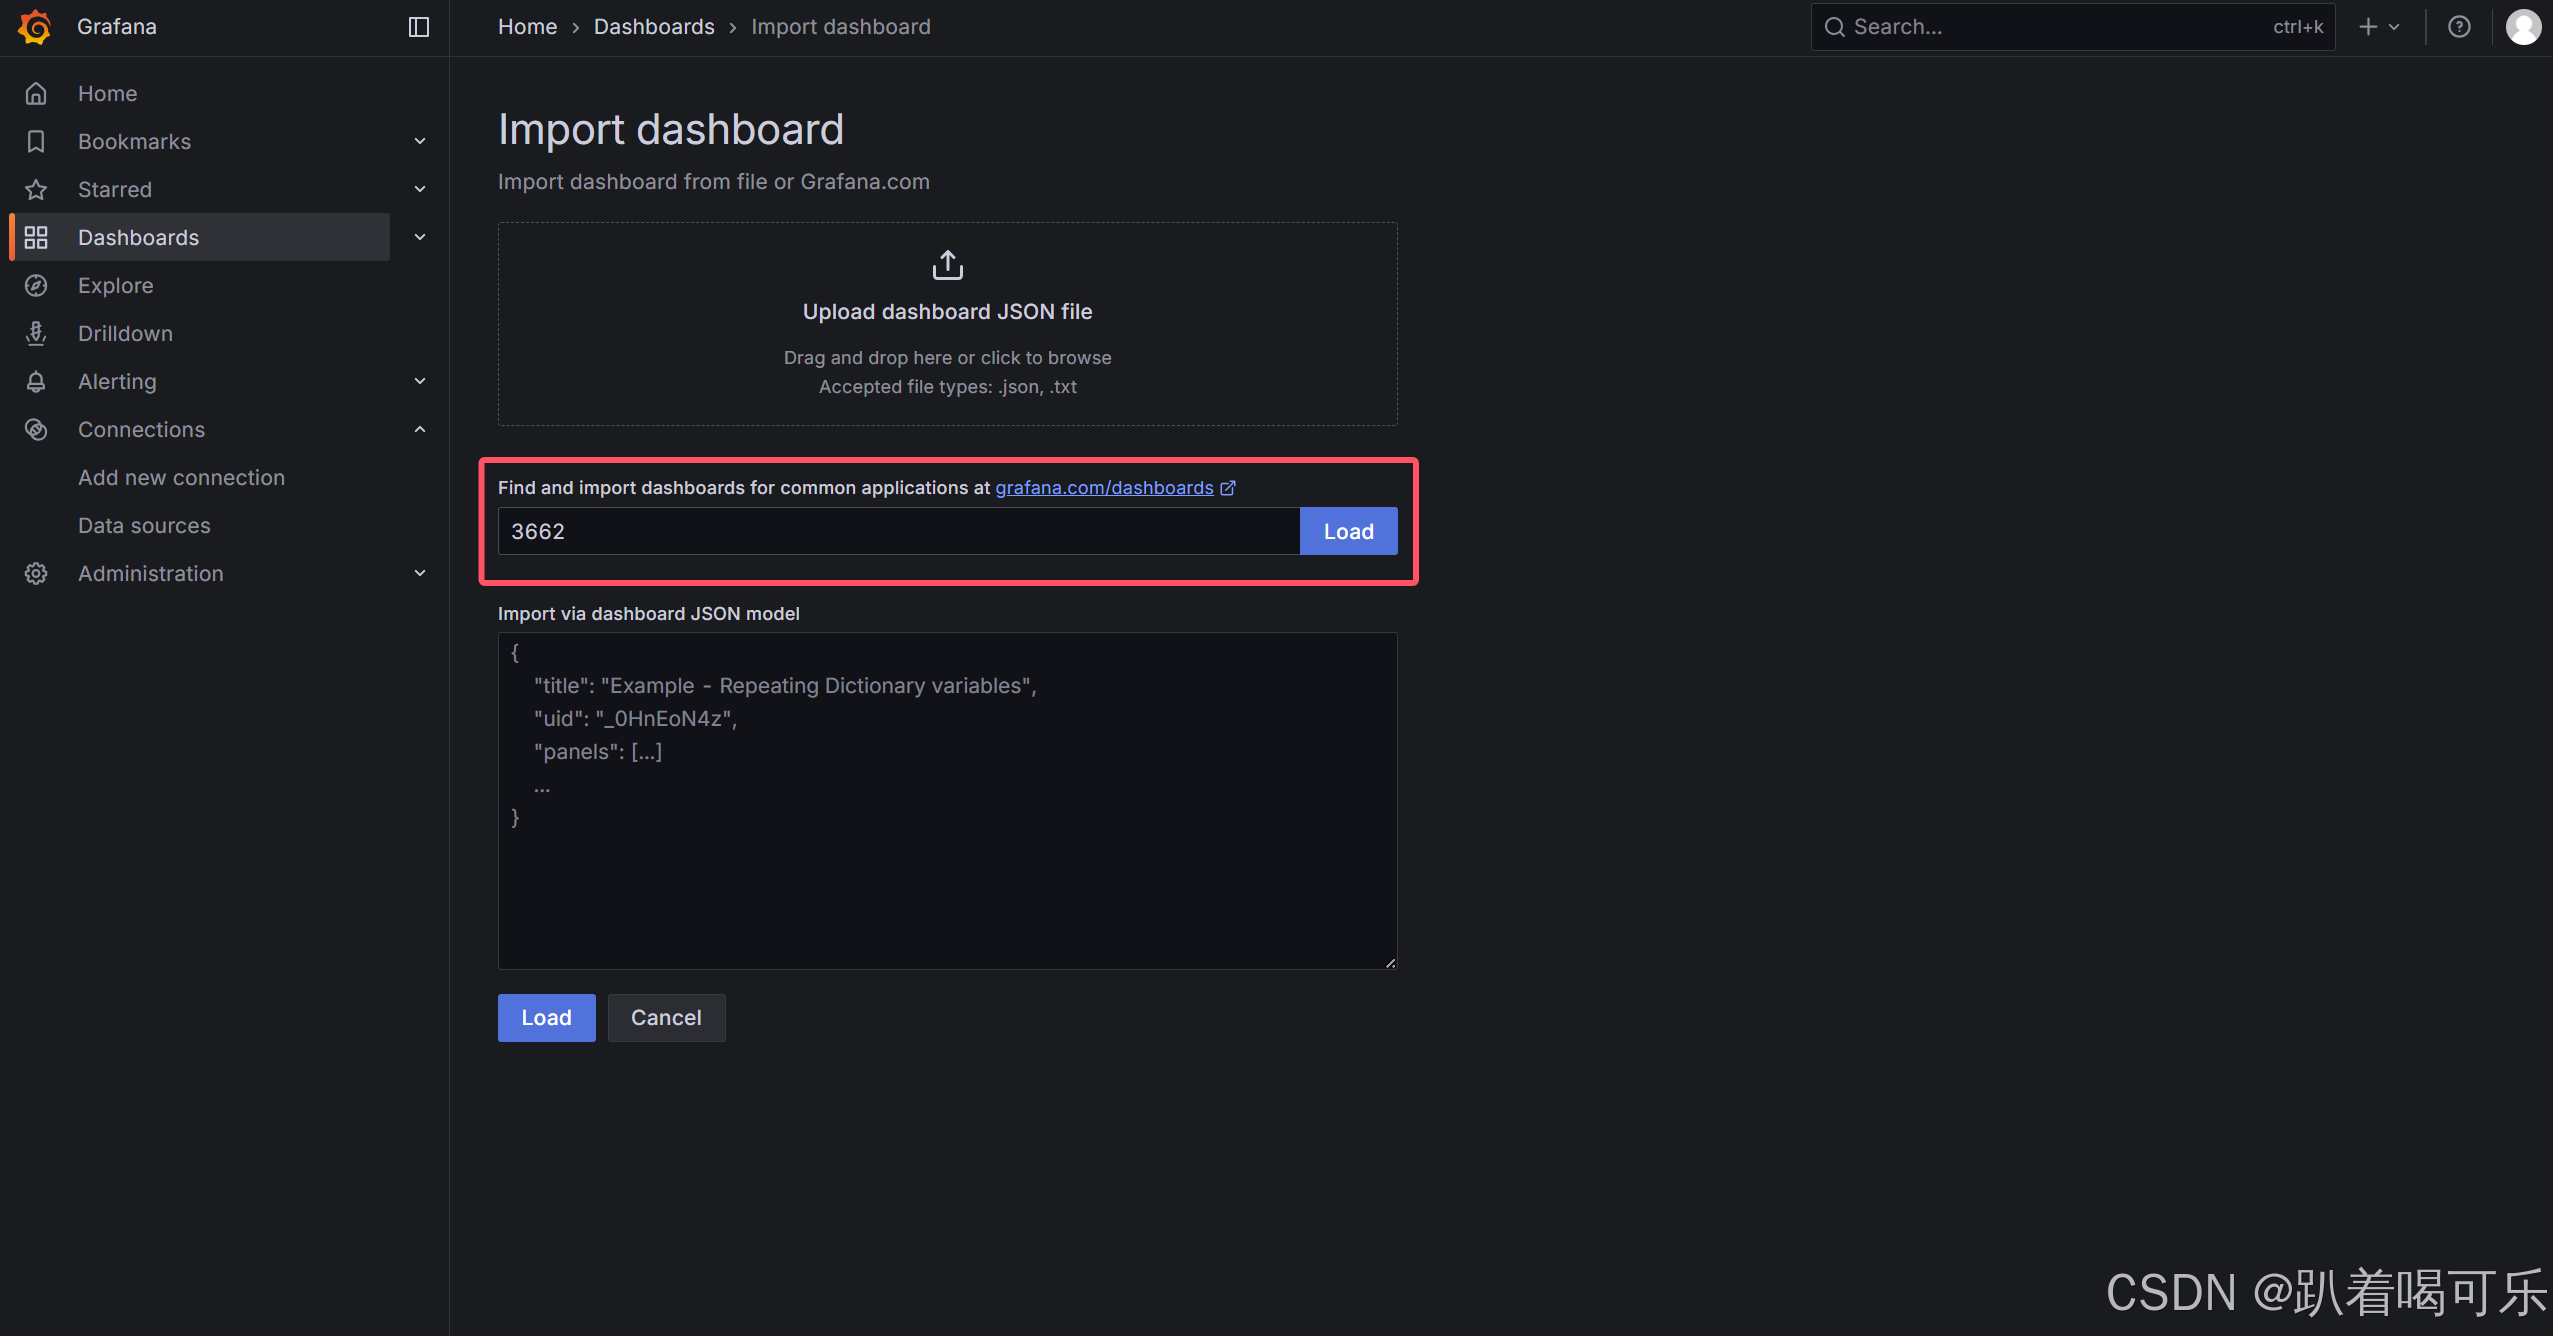The image size is (2553, 1336).
Task: Open the plus new-item menu
Action: (x=2379, y=27)
